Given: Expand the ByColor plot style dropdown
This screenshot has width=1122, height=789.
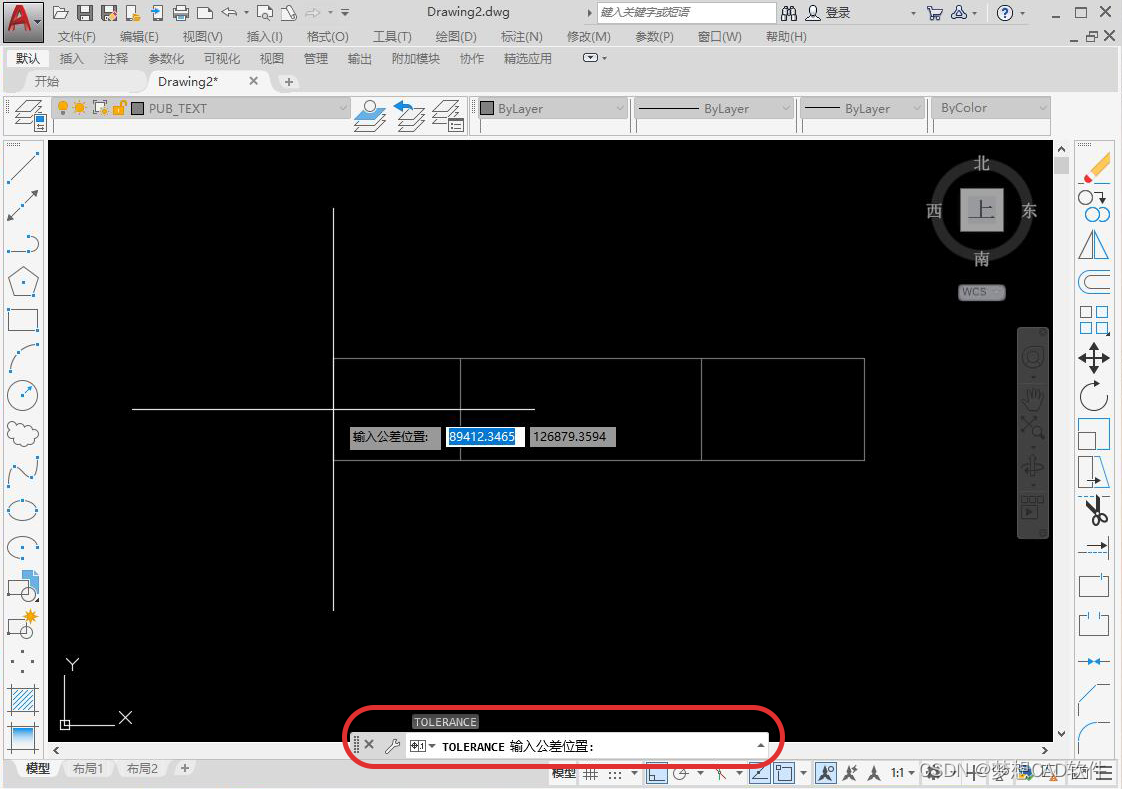Looking at the screenshot, I should coord(1043,108).
